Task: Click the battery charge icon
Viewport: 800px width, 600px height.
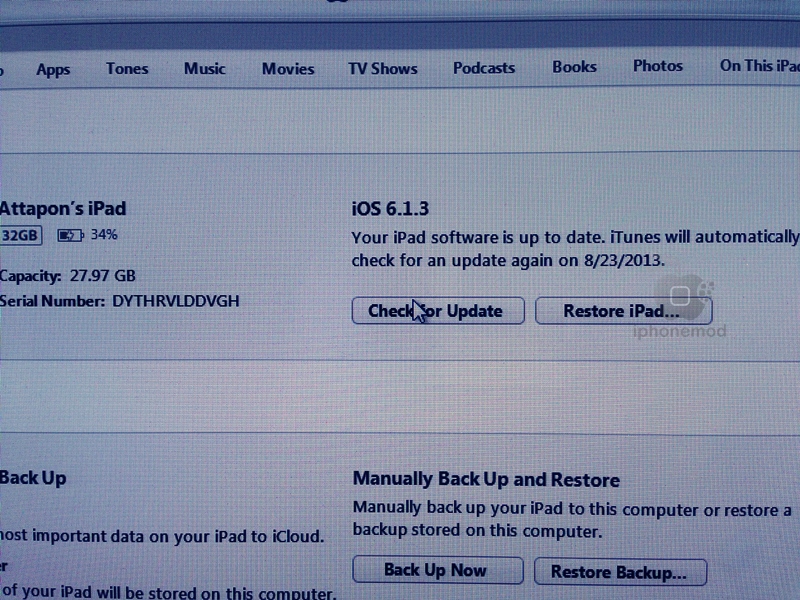Action: point(70,235)
